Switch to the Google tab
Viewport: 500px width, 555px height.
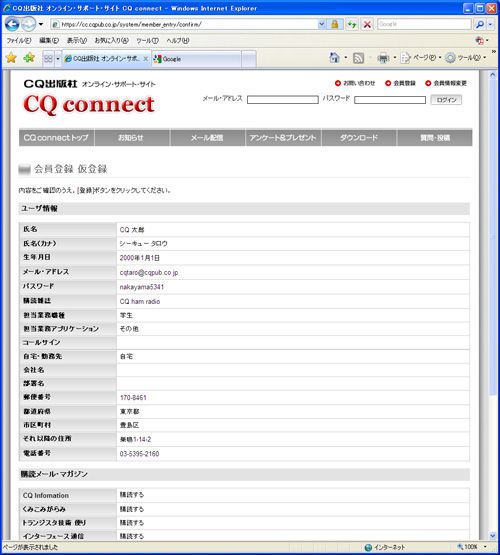196,59
